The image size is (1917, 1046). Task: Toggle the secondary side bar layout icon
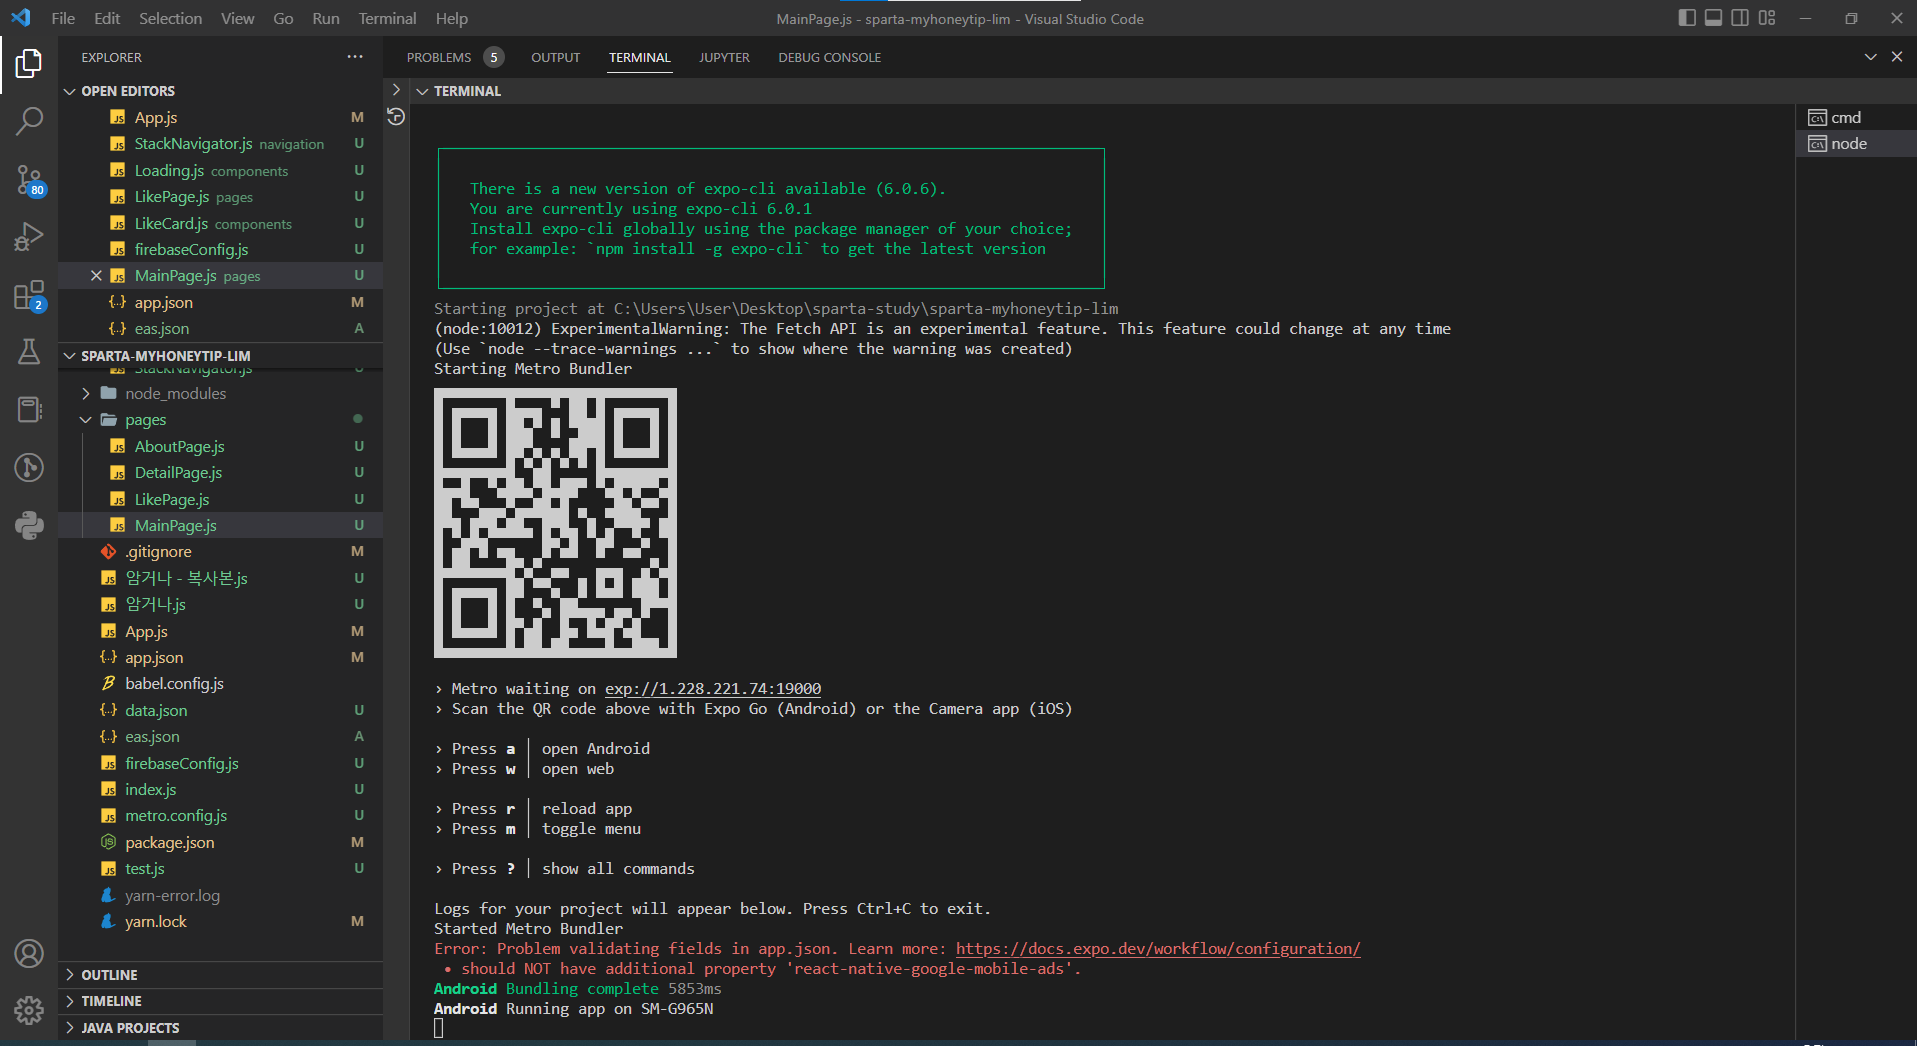1740,18
